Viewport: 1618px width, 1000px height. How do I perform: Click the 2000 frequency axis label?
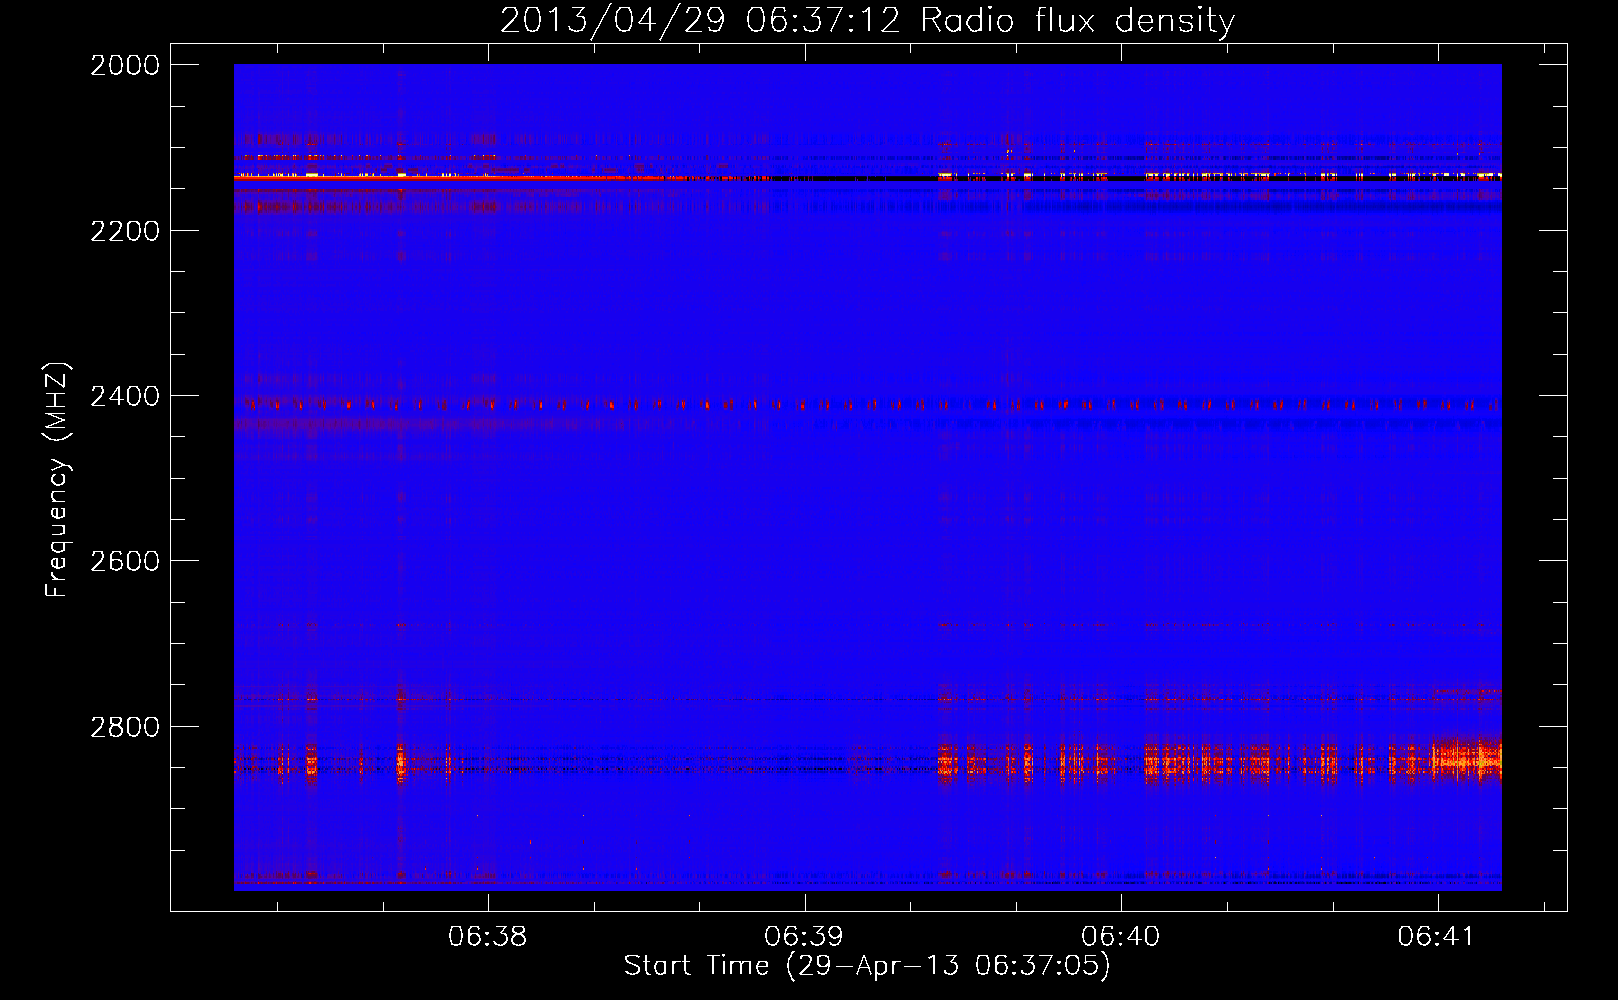point(125,65)
